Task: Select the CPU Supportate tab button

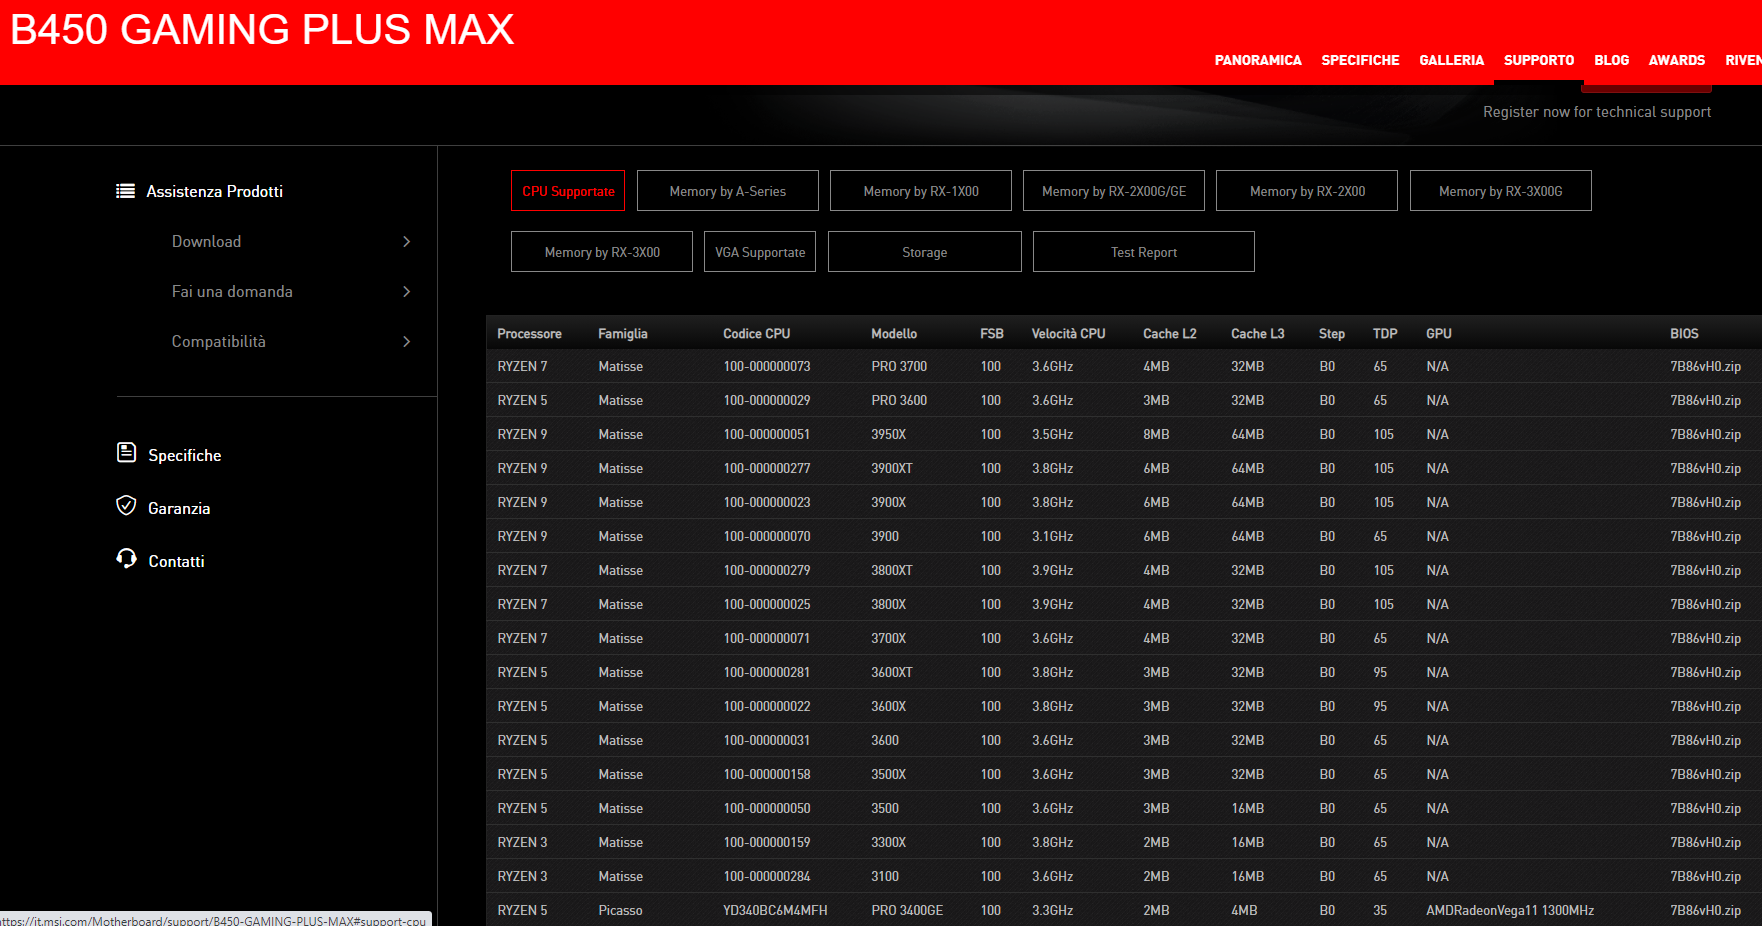Action: 568,191
